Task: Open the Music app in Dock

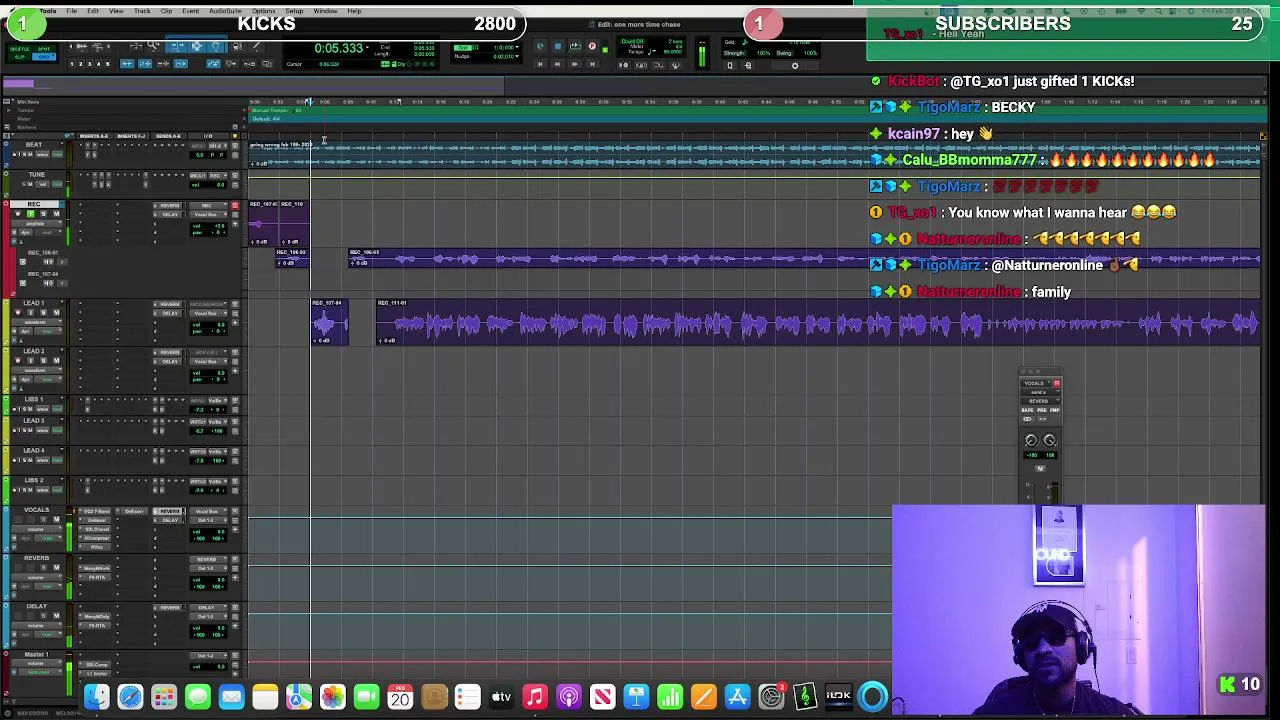Action: click(x=535, y=696)
